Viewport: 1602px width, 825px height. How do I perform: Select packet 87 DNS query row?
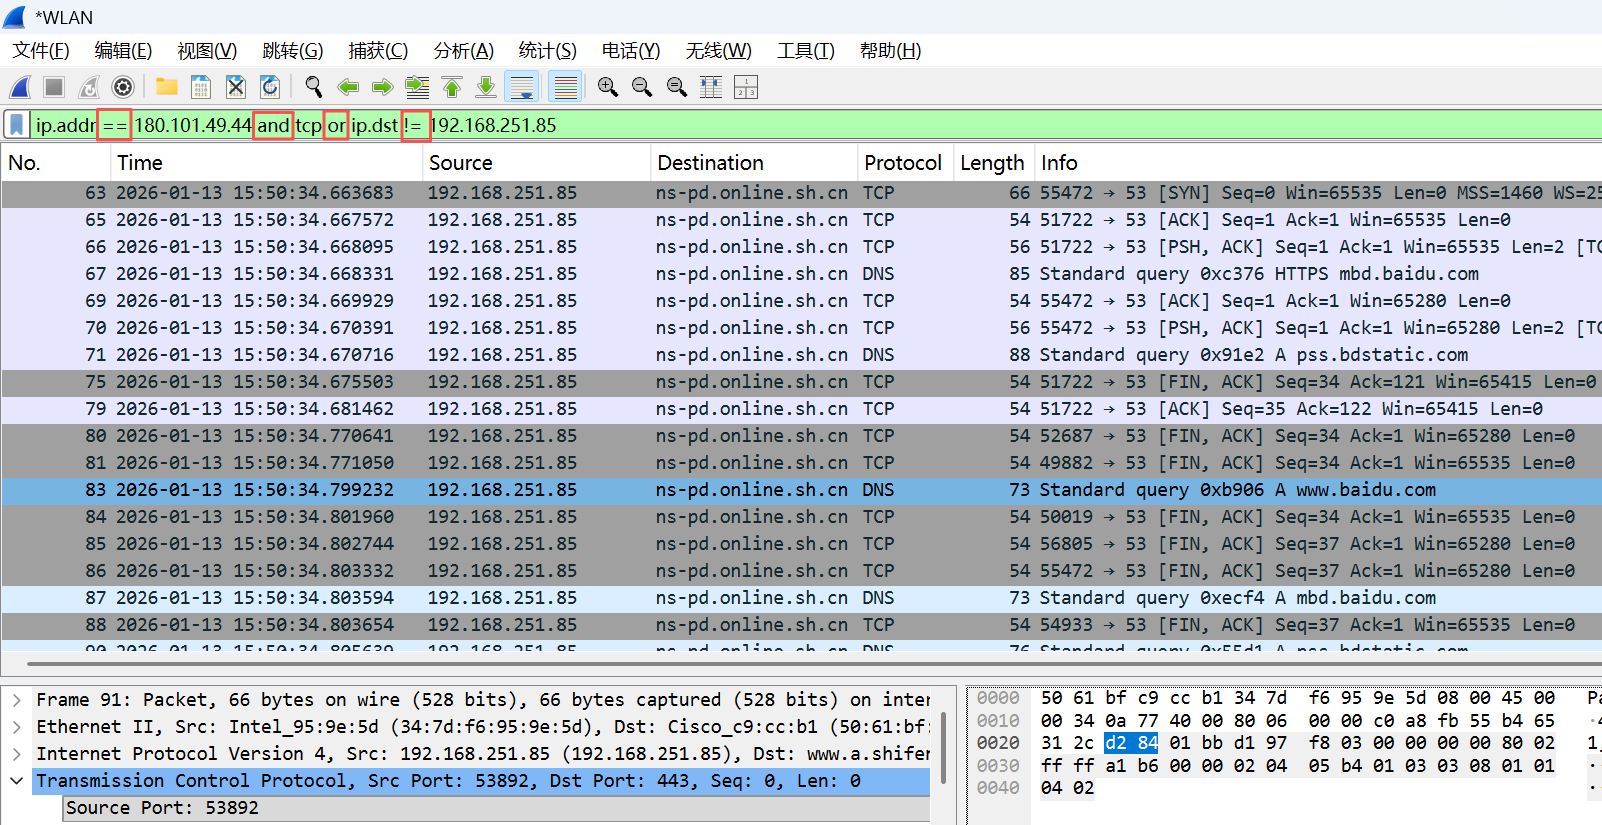point(801,598)
